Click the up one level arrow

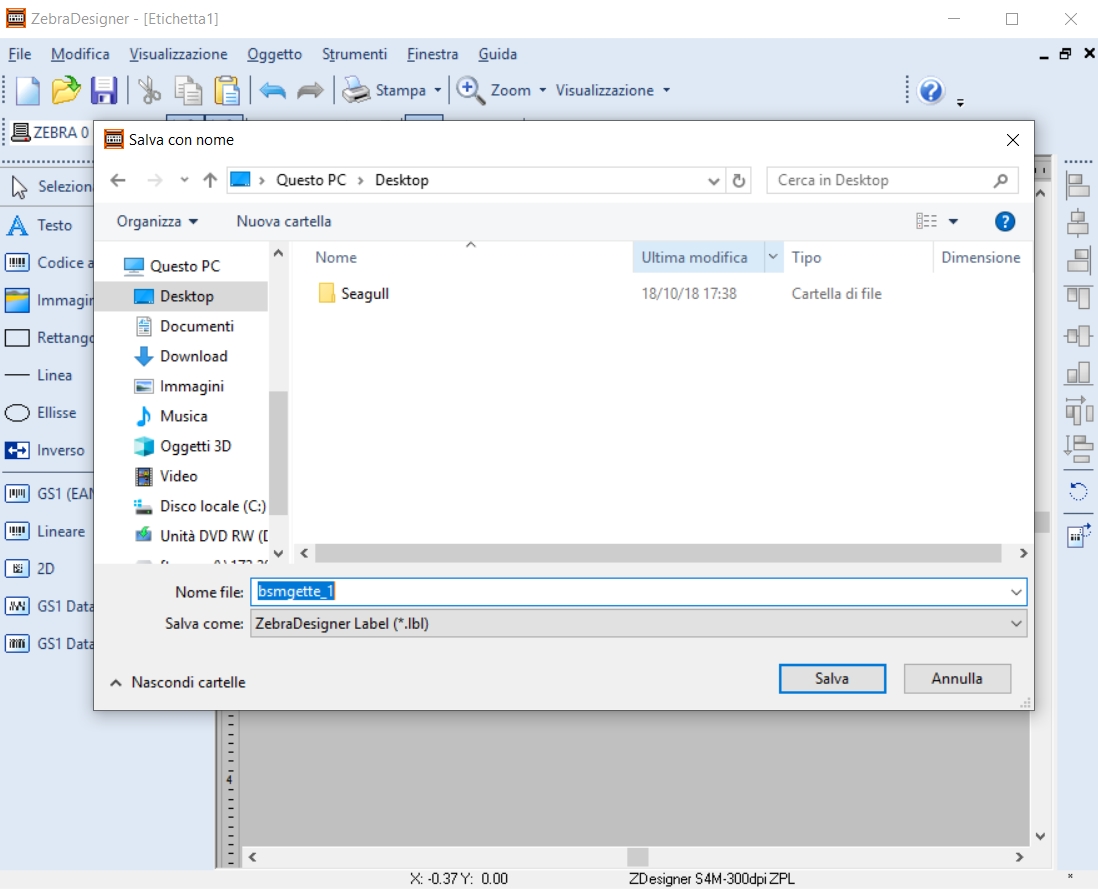coord(210,181)
